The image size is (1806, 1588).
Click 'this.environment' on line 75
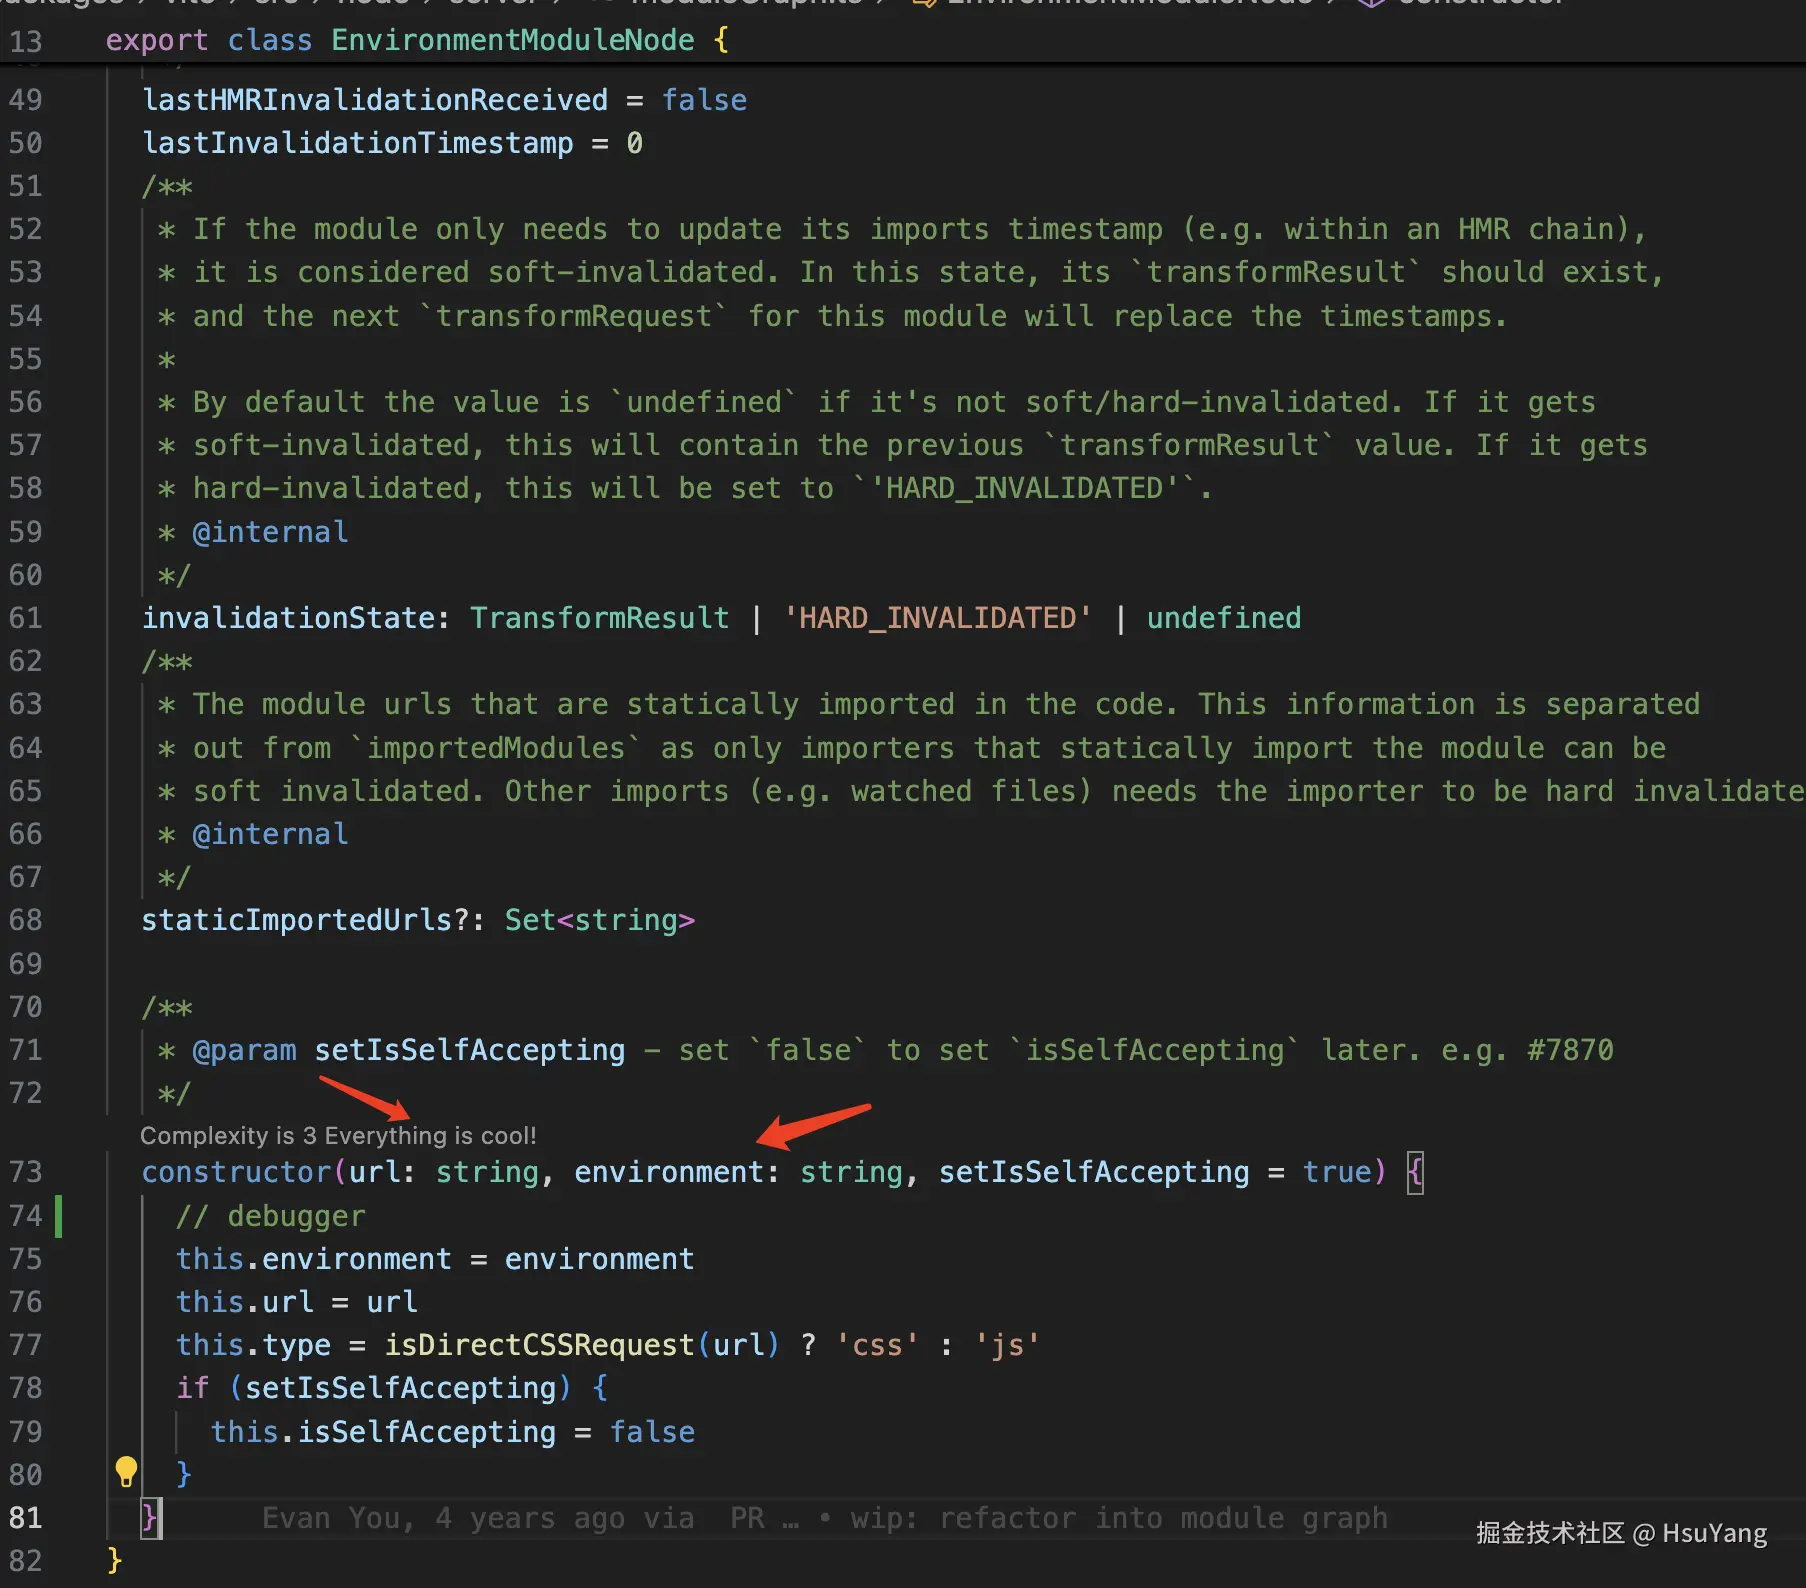point(314,1259)
